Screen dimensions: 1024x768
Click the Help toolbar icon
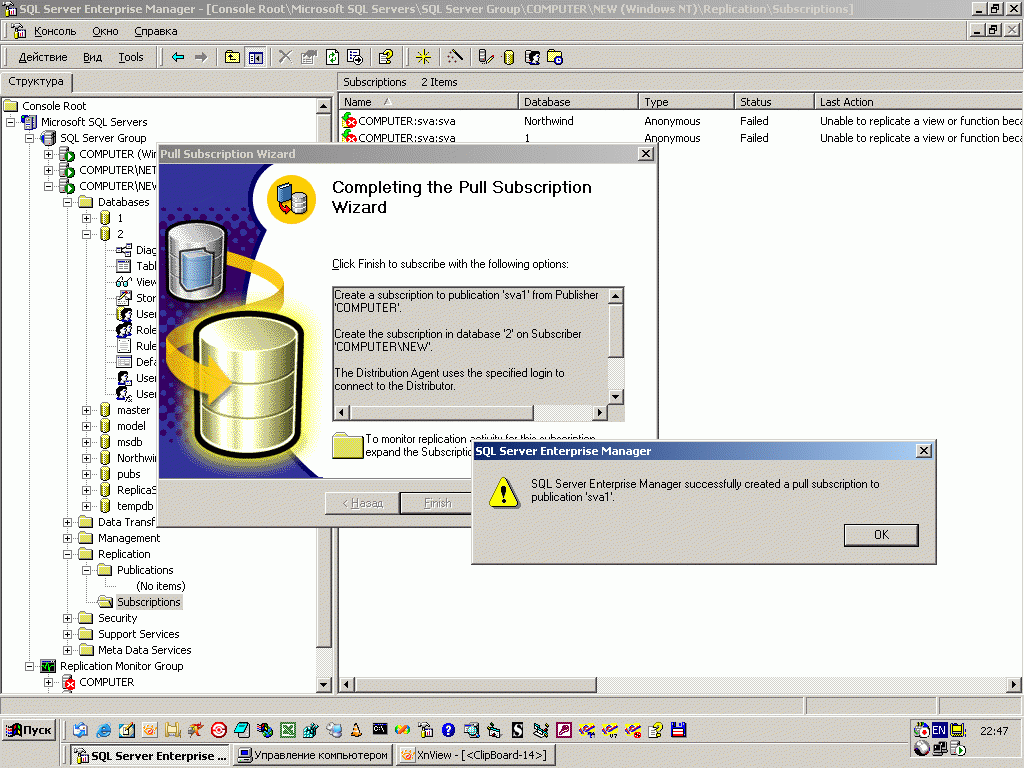pyautogui.click(x=385, y=57)
